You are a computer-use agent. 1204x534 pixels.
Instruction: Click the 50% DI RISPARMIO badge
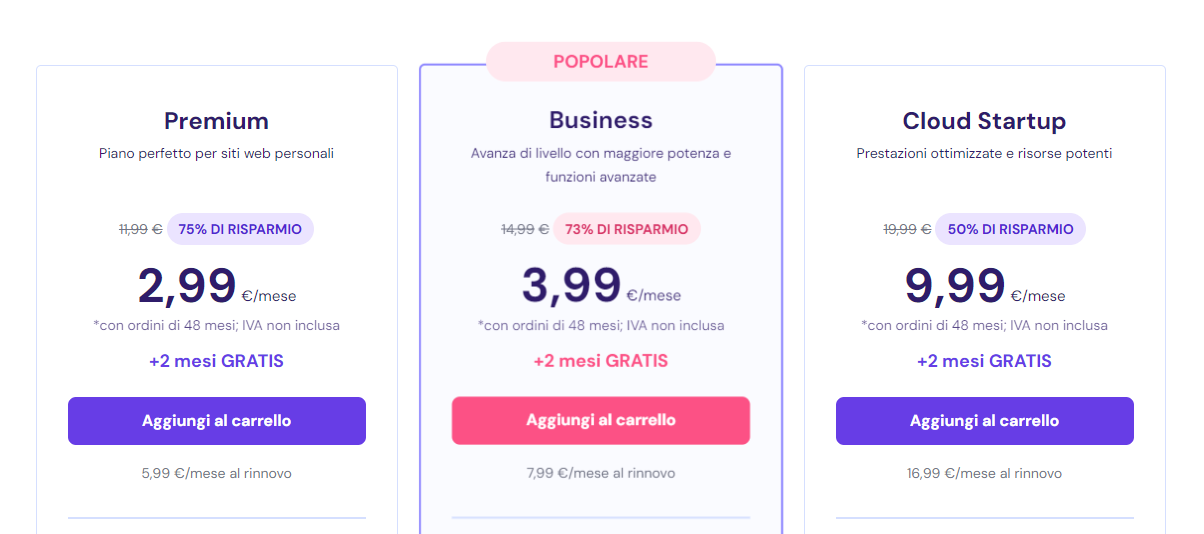pyautogui.click(x=1010, y=229)
